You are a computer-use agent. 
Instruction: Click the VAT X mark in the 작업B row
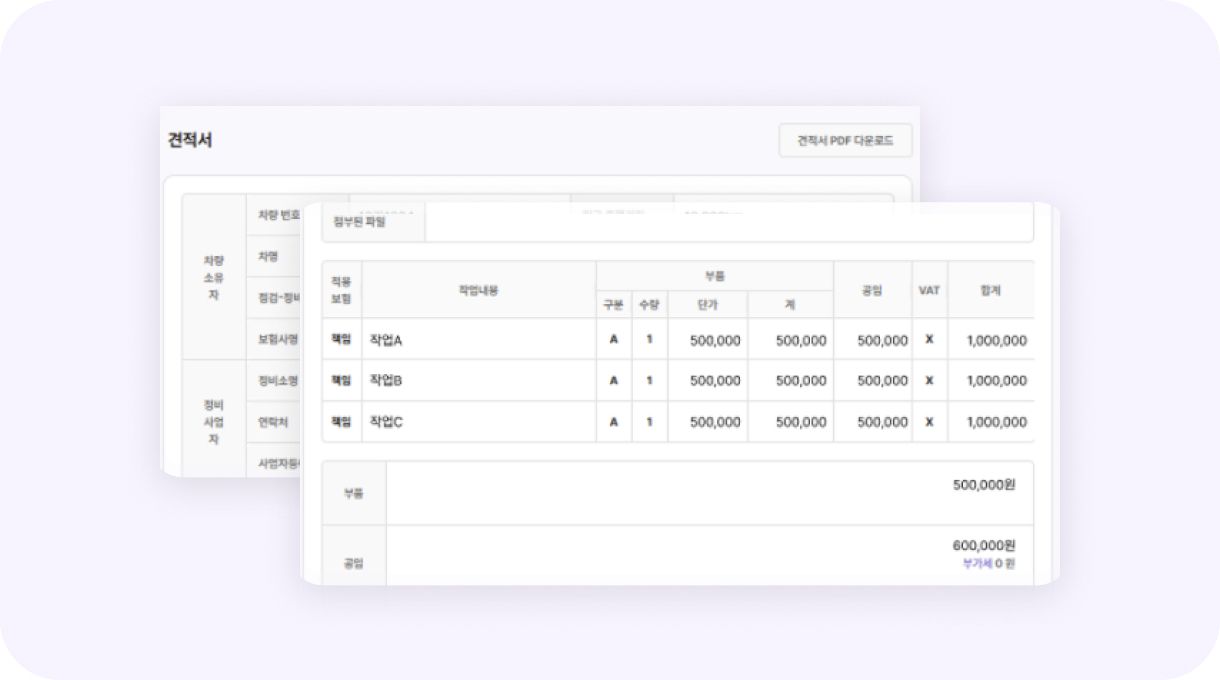(x=929, y=381)
